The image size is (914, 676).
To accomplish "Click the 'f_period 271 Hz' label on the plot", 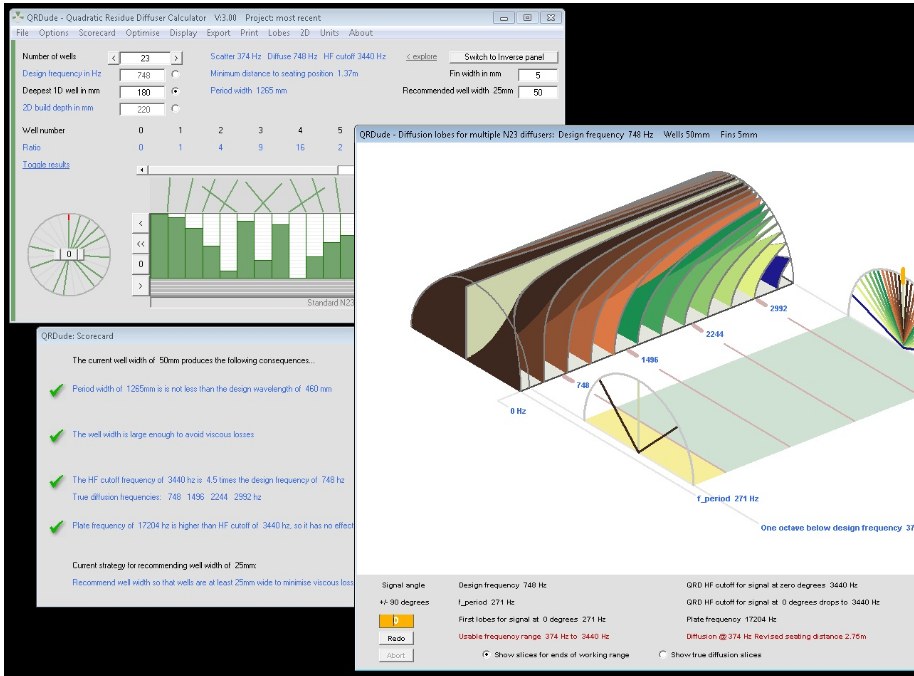I will pyautogui.click(x=728, y=498).
